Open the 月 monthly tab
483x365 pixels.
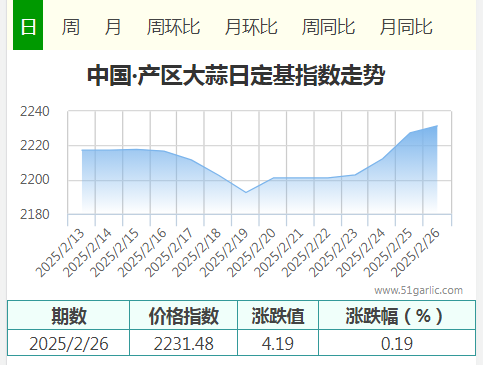click(x=113, y=27)
